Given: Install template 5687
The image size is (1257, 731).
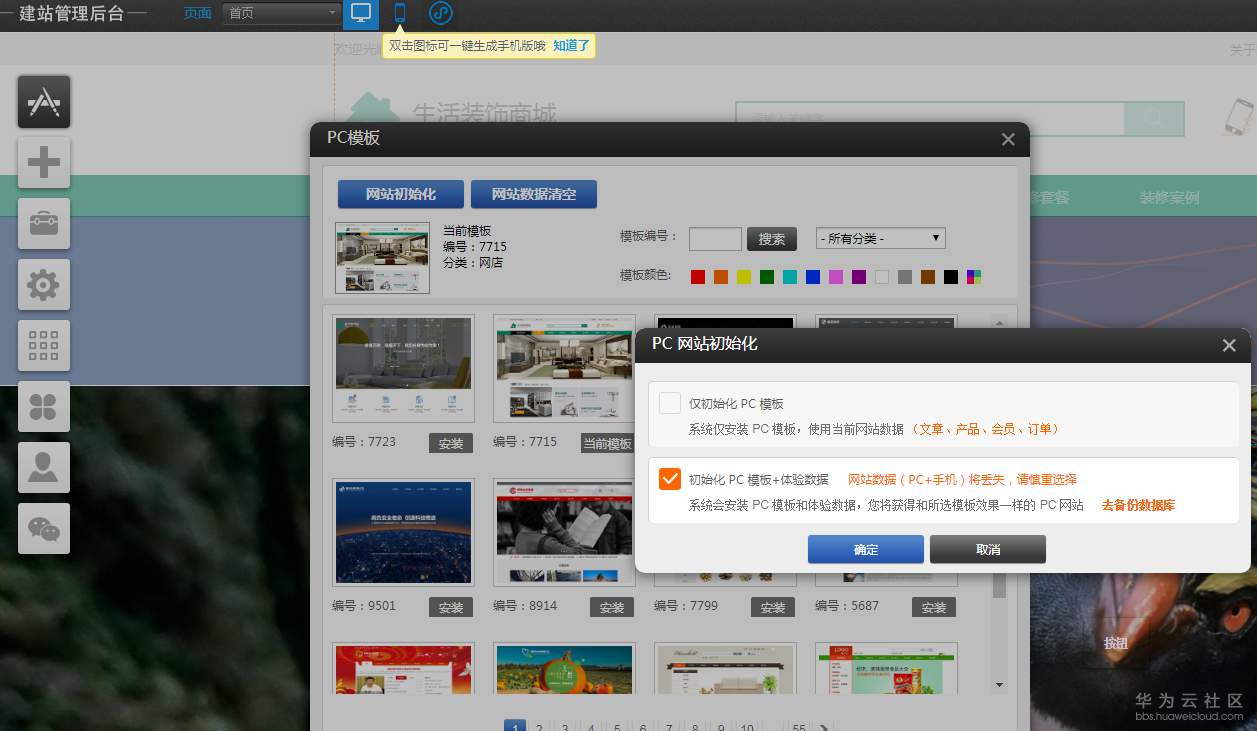Looking at the screenshot, I should coord(934,607).
